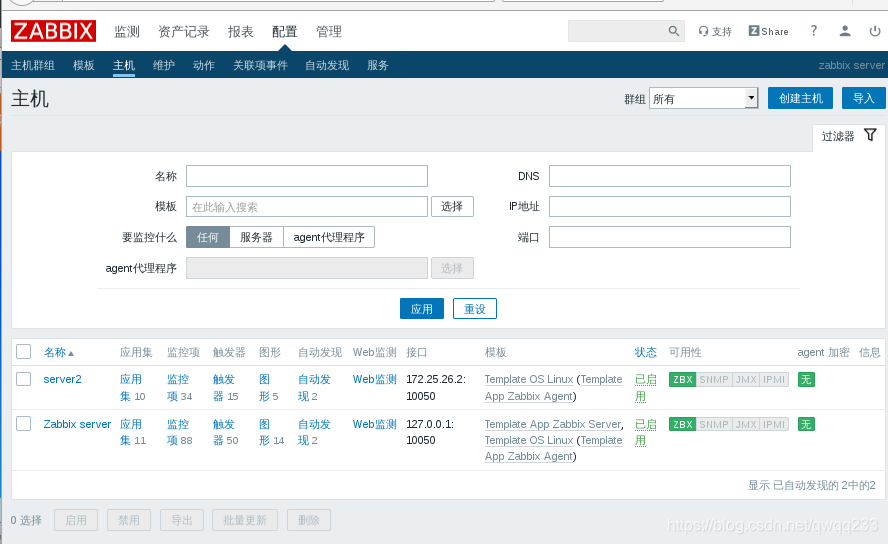Open the 支持 support link
Viewport: 888px width, 544px height.
coord(715,31)
